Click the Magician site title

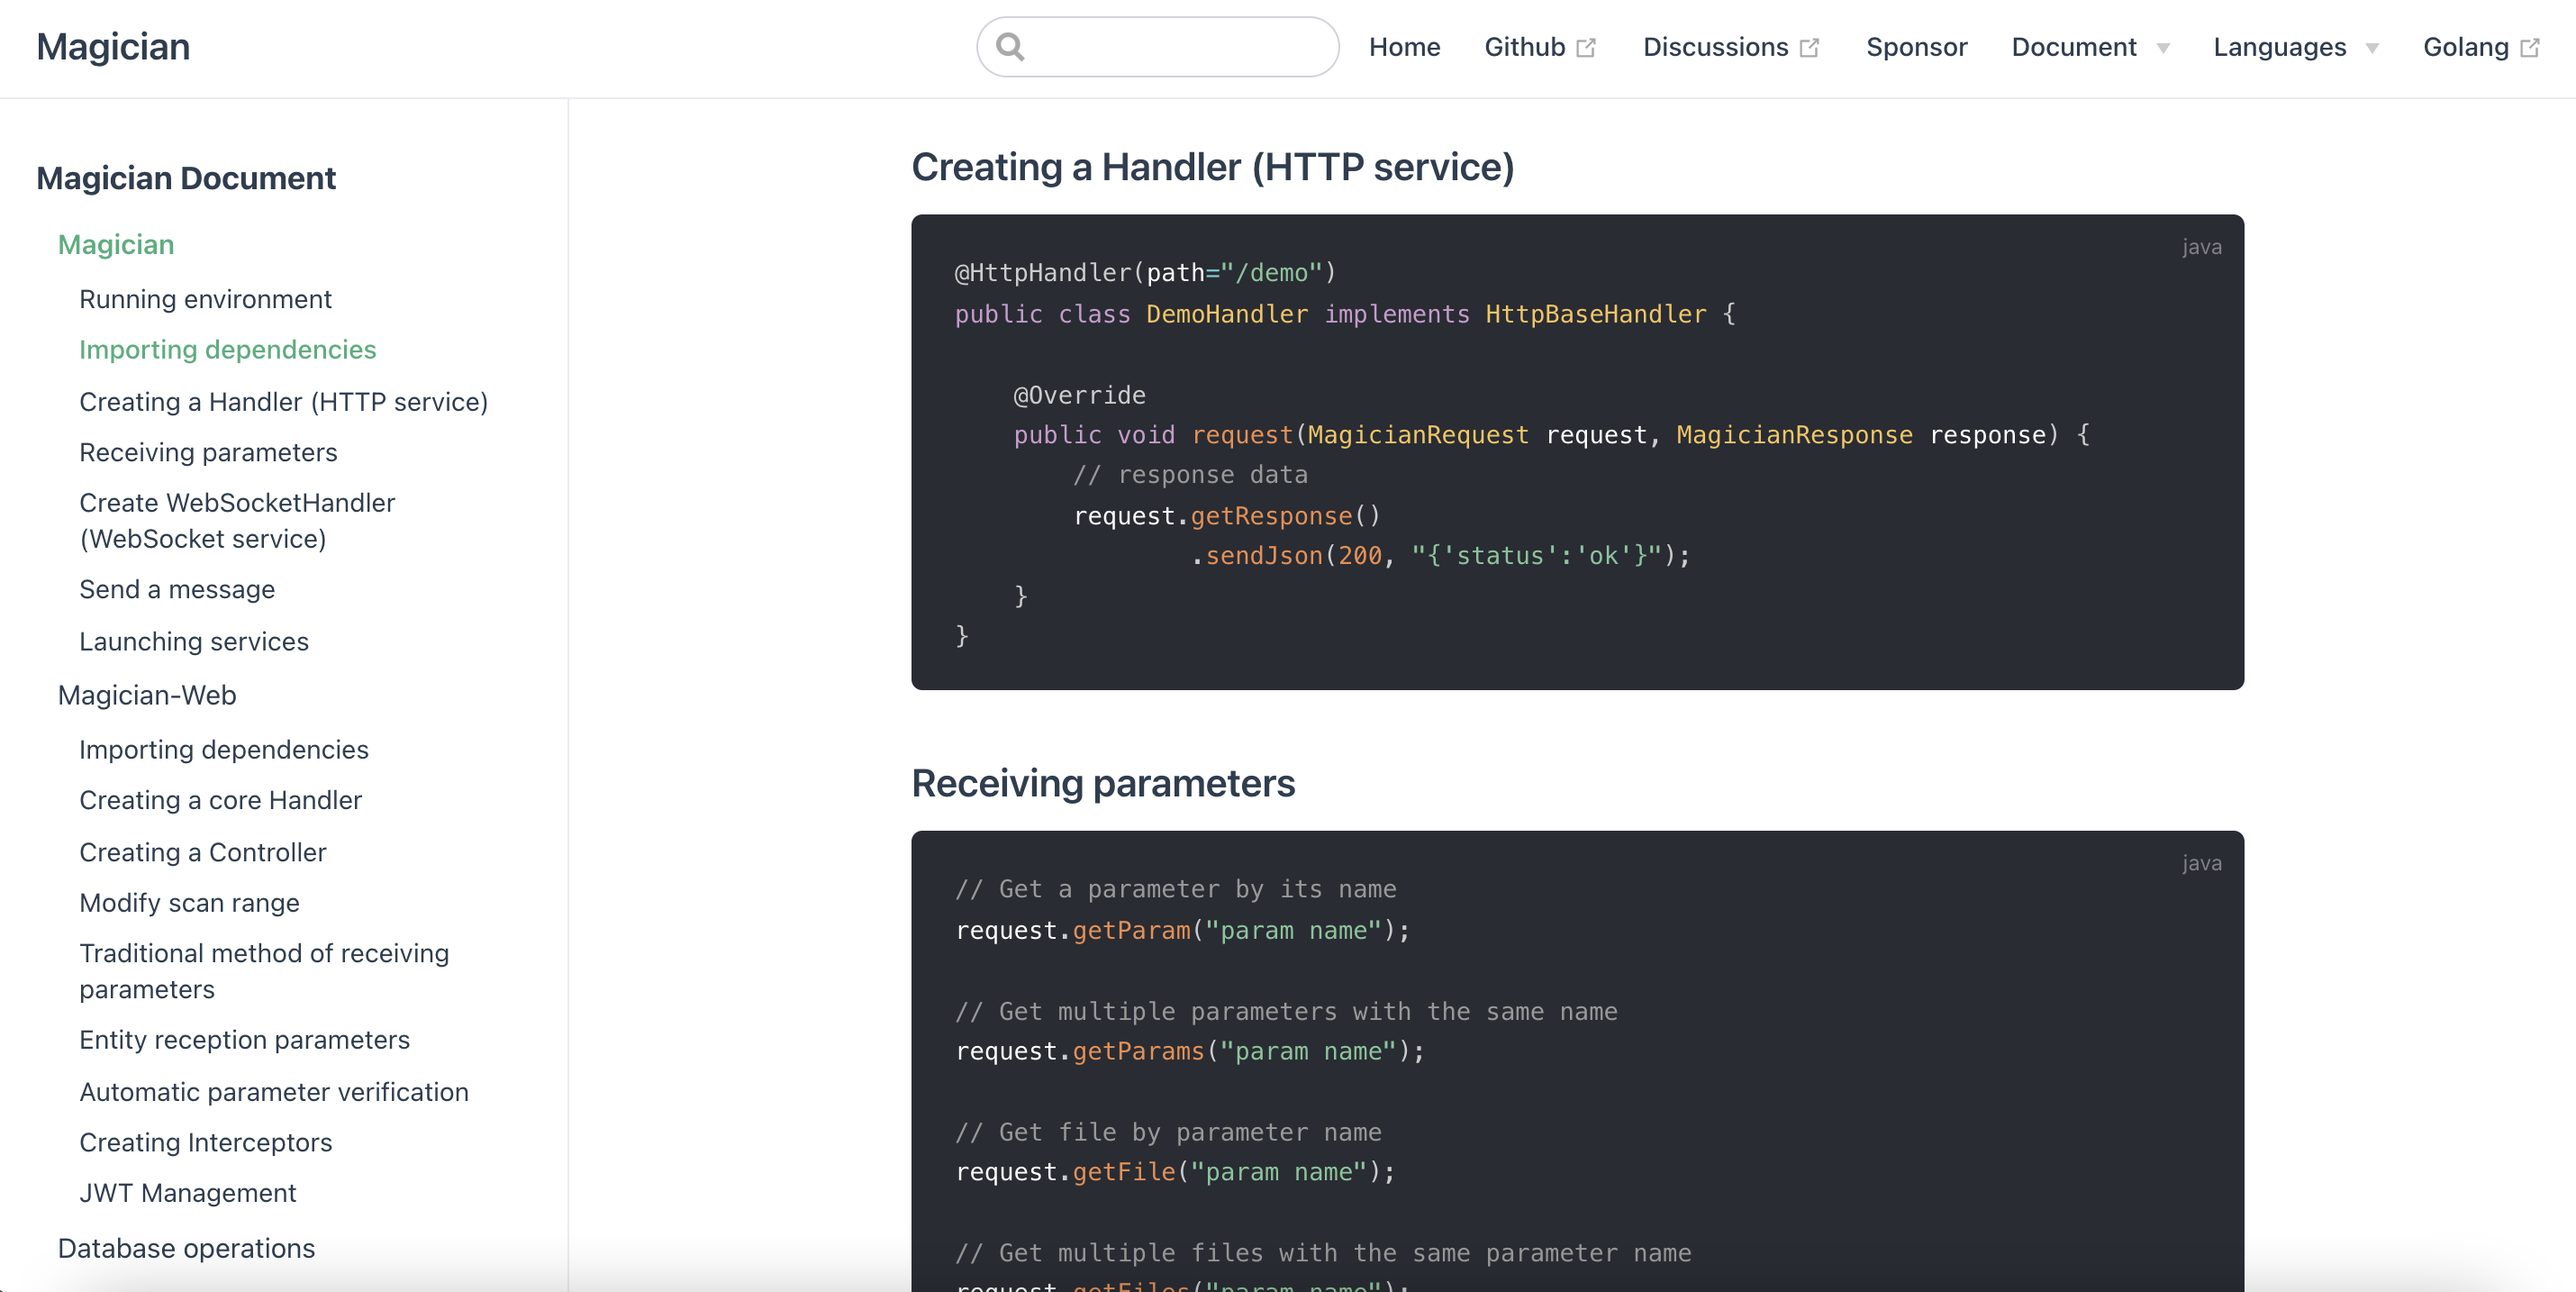click(113, 47)
